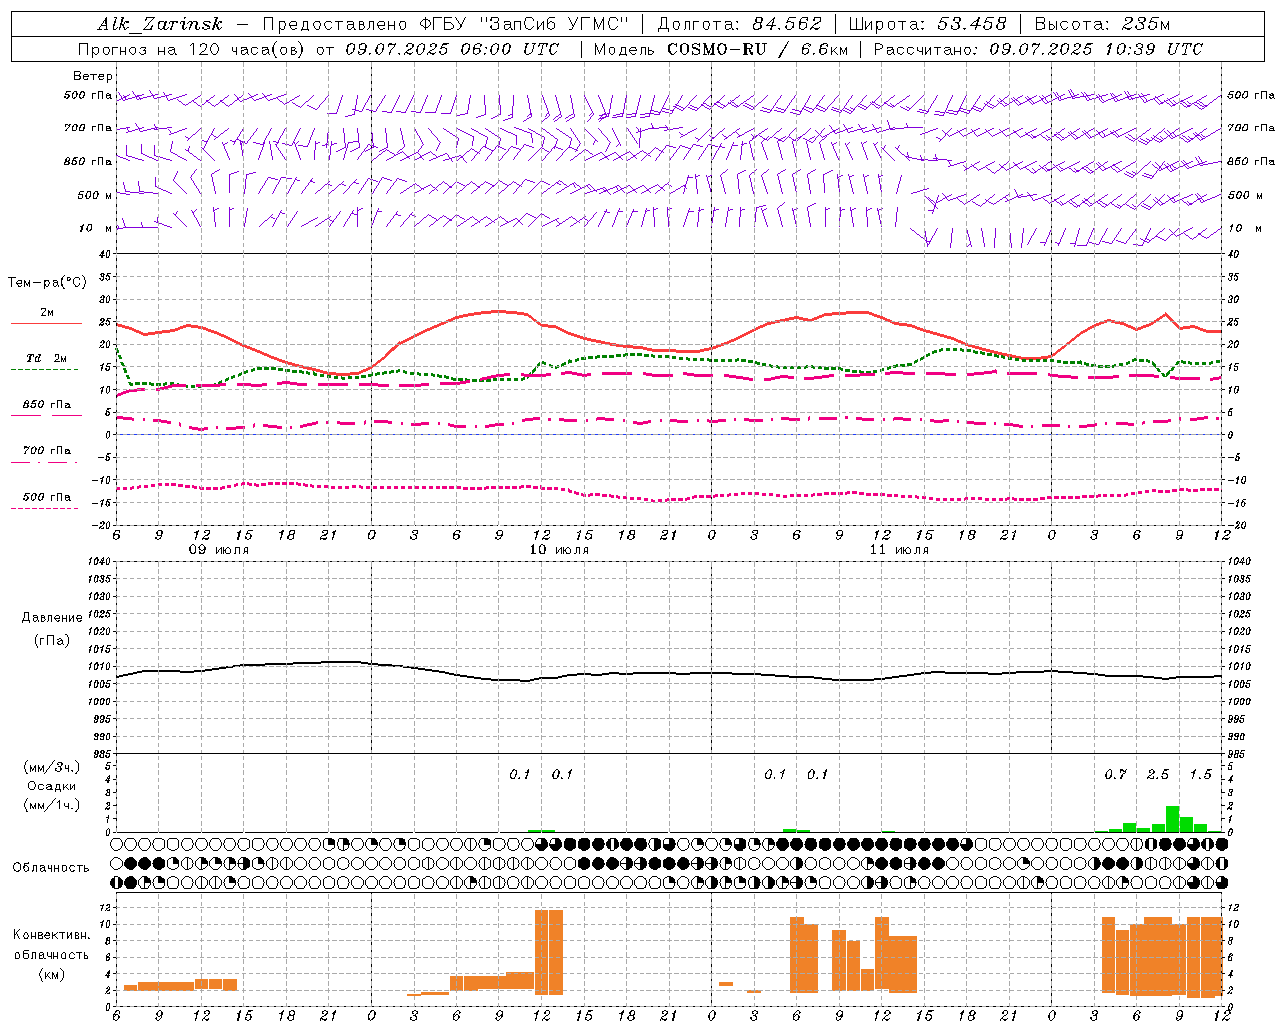Click the right-side 700 гПа wind level label

coord(1251,128)
